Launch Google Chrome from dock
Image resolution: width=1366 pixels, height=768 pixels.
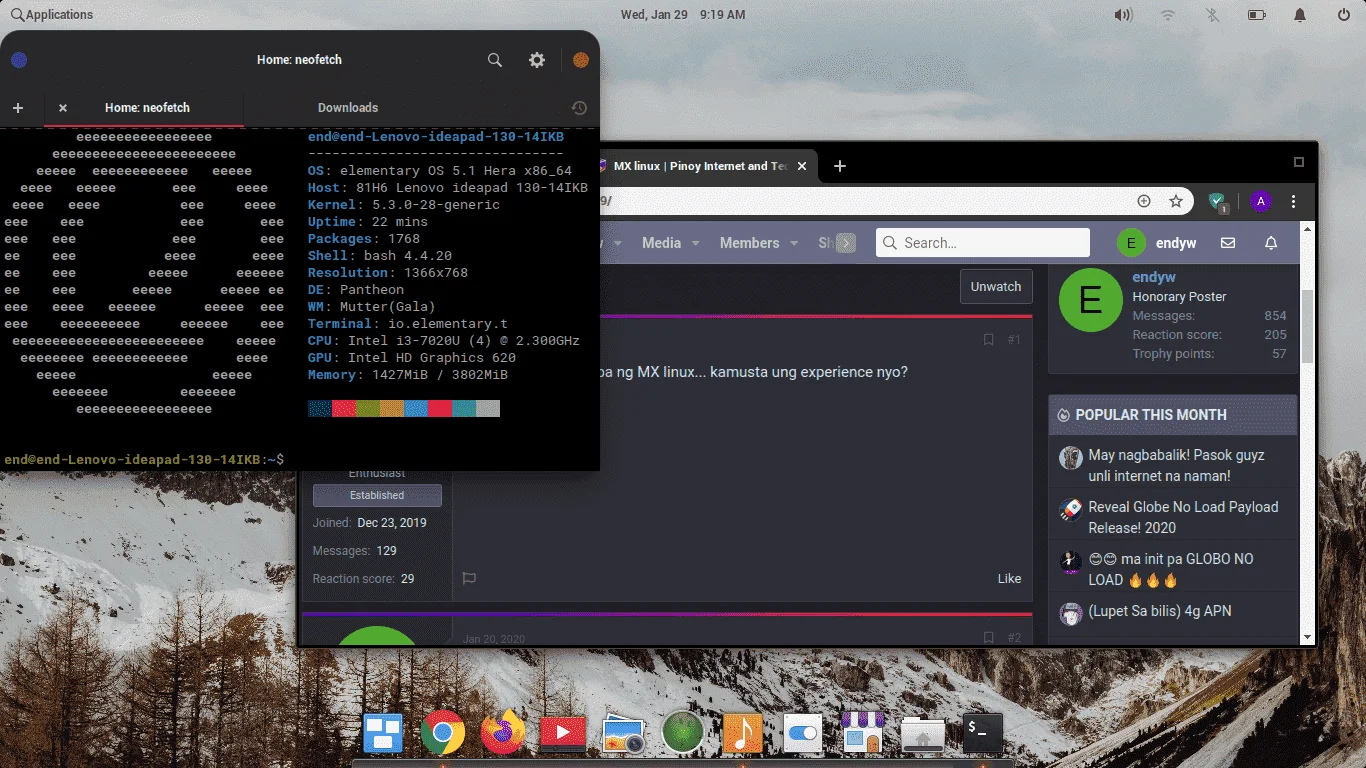point(443,733)
